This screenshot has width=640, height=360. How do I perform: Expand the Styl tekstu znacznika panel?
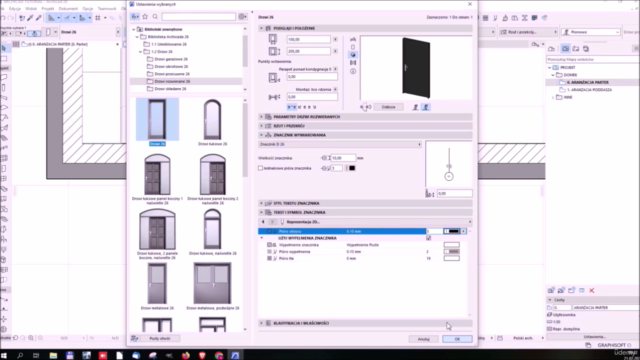click(262, 203)
